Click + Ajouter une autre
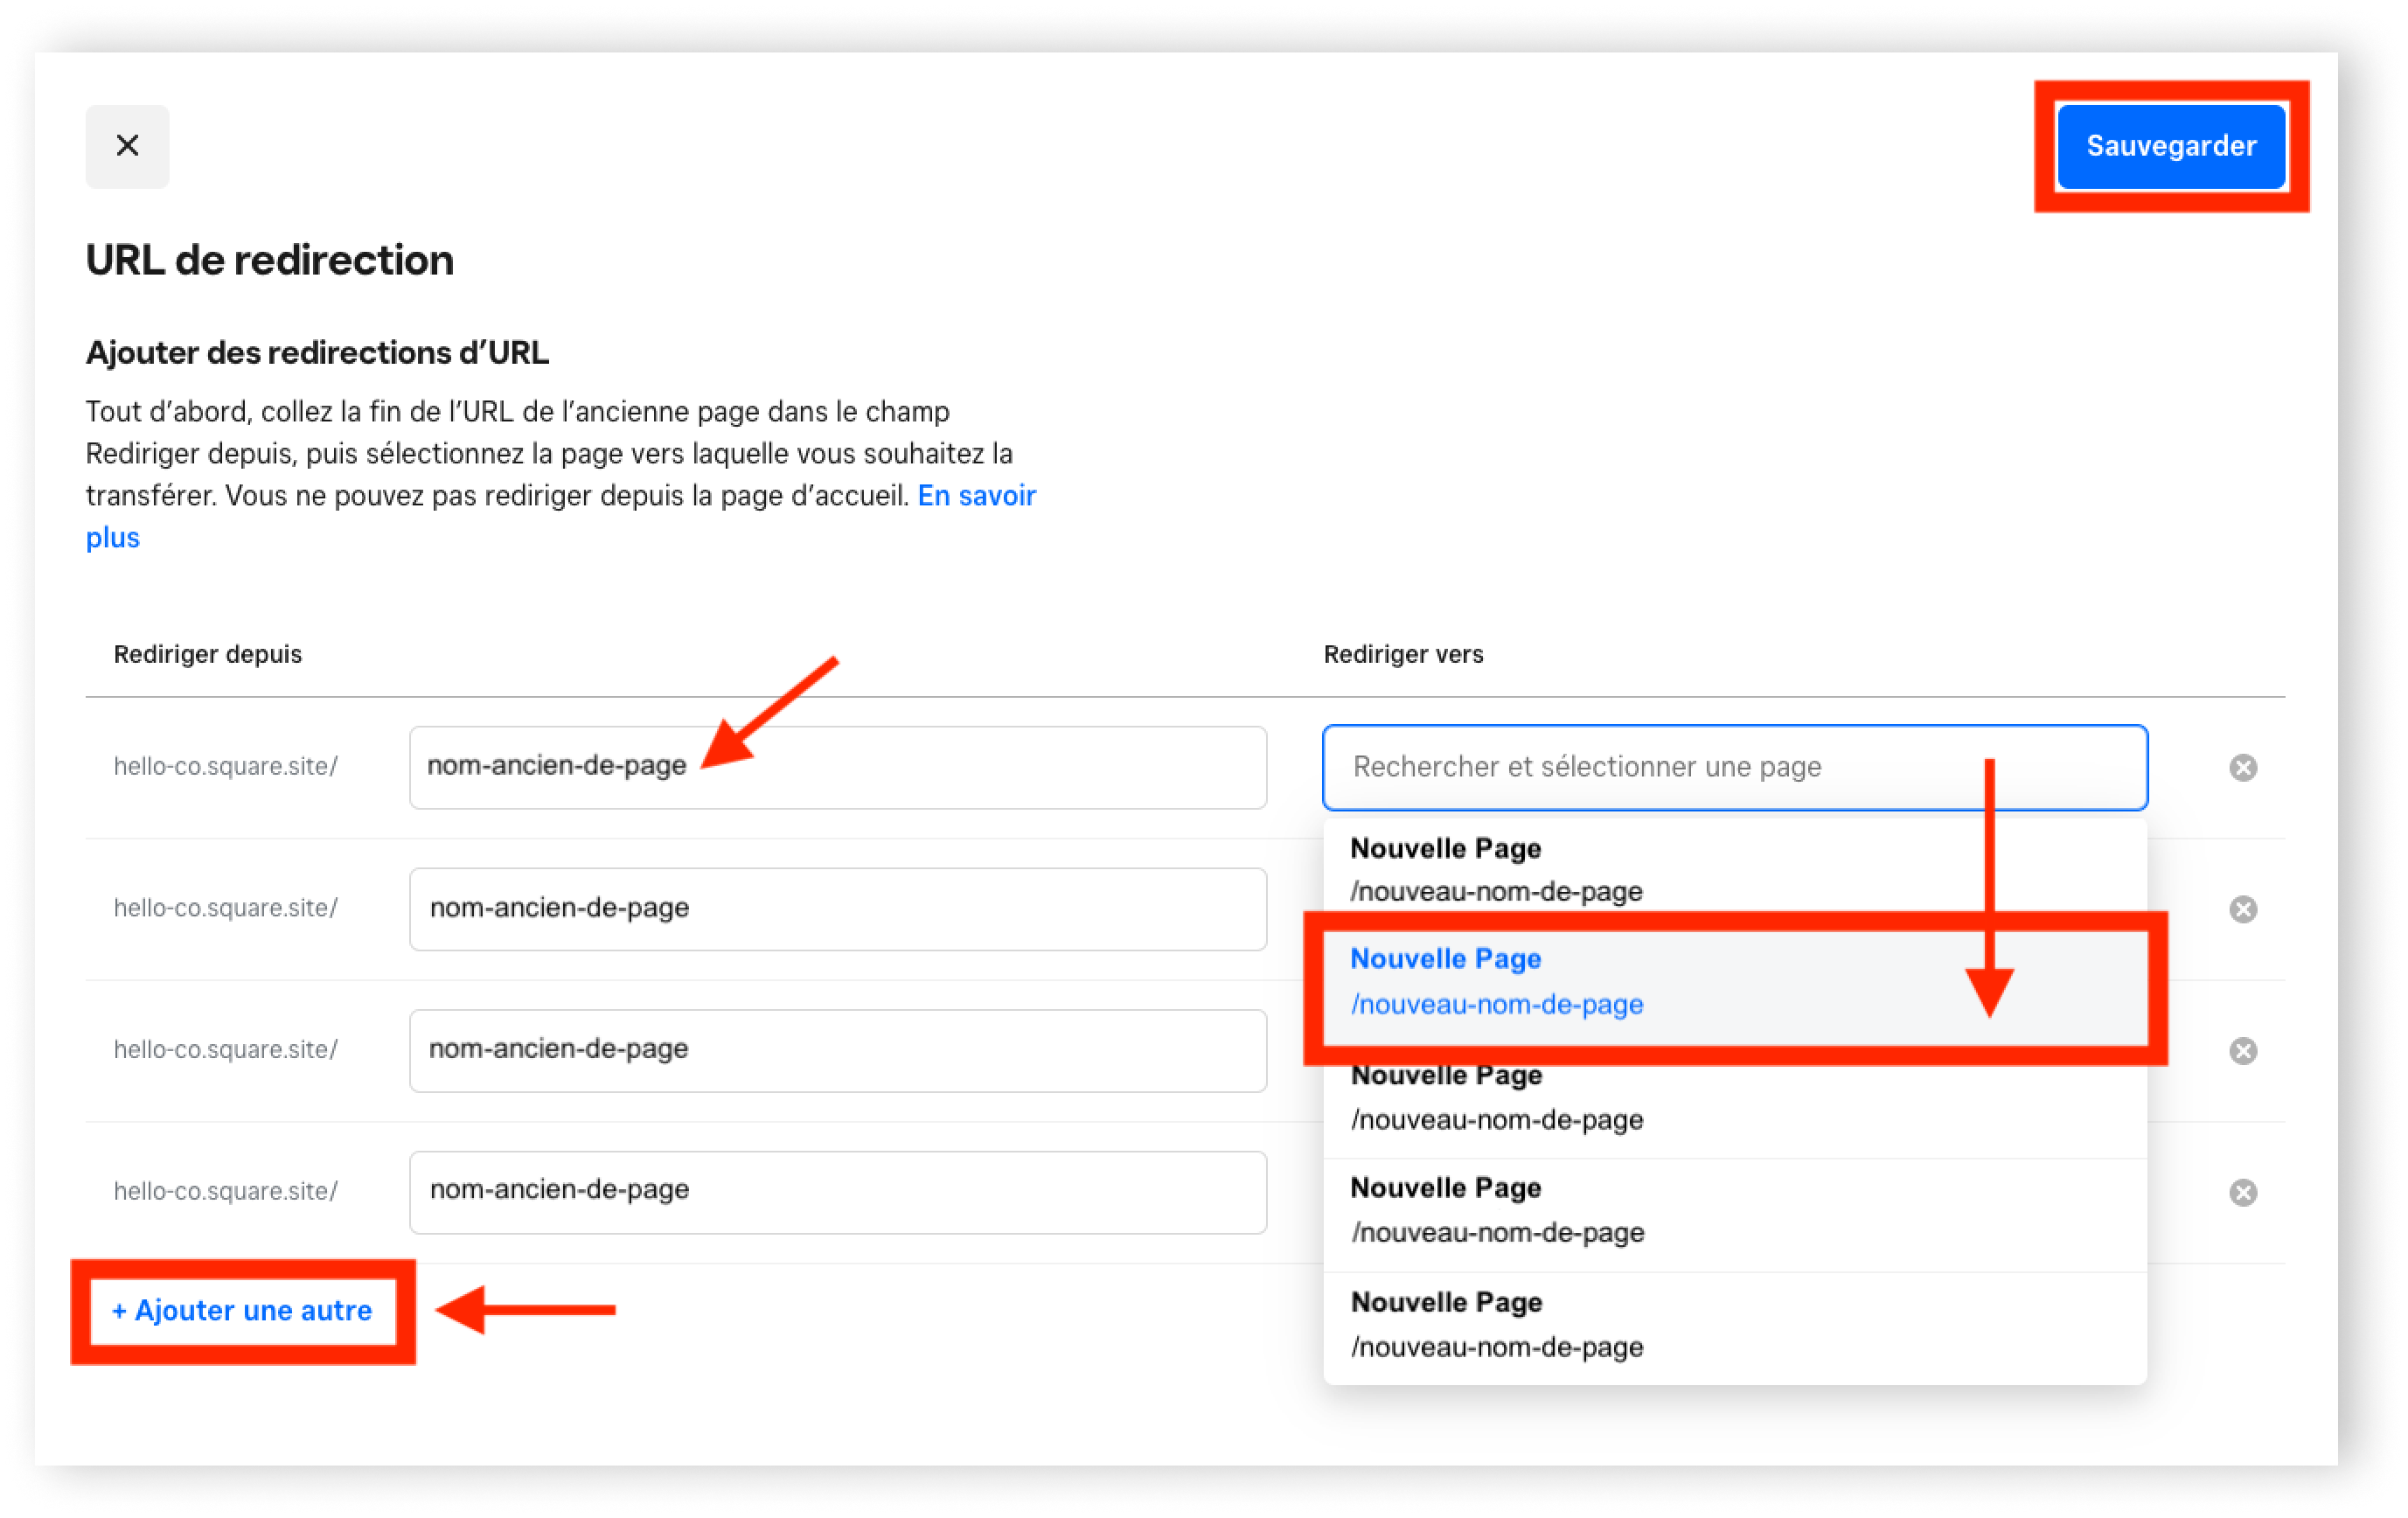 (242, 1310)
